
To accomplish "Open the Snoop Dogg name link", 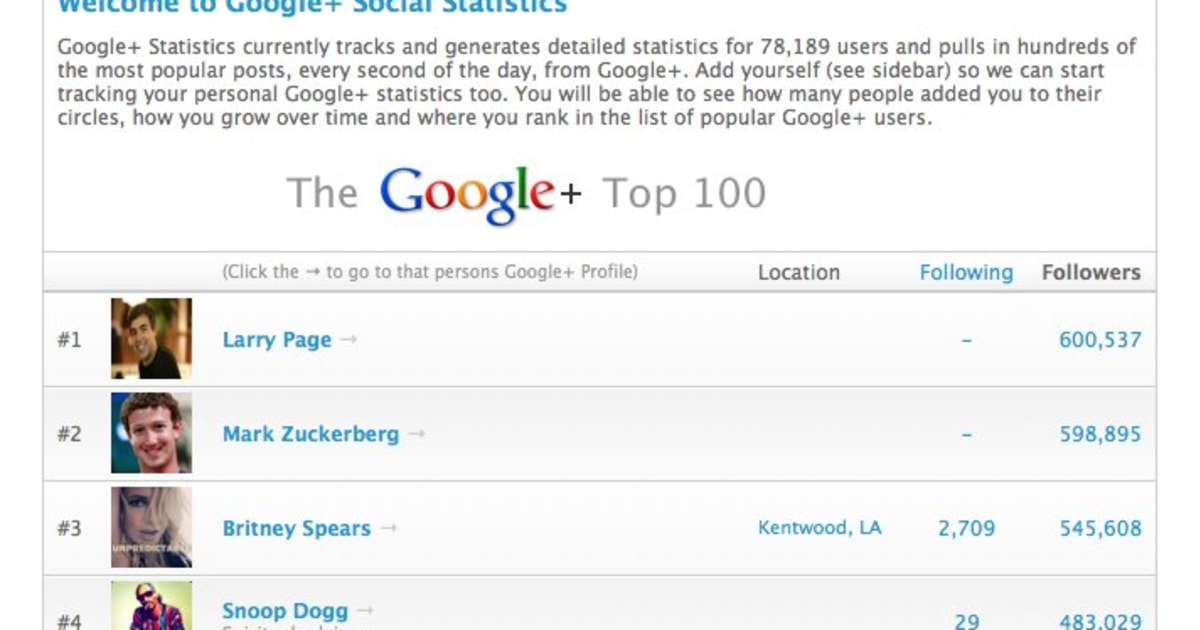I will click(x=285, y=610).
